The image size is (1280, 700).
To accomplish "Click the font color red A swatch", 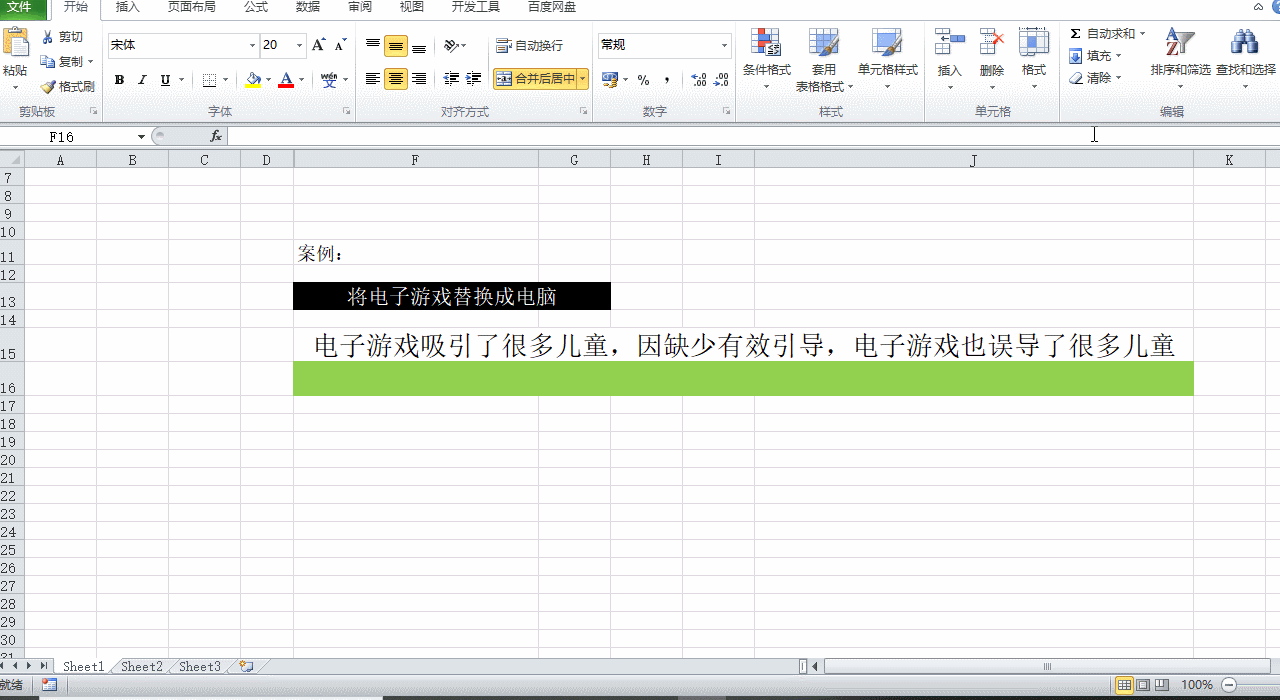I will click(286, 80).
